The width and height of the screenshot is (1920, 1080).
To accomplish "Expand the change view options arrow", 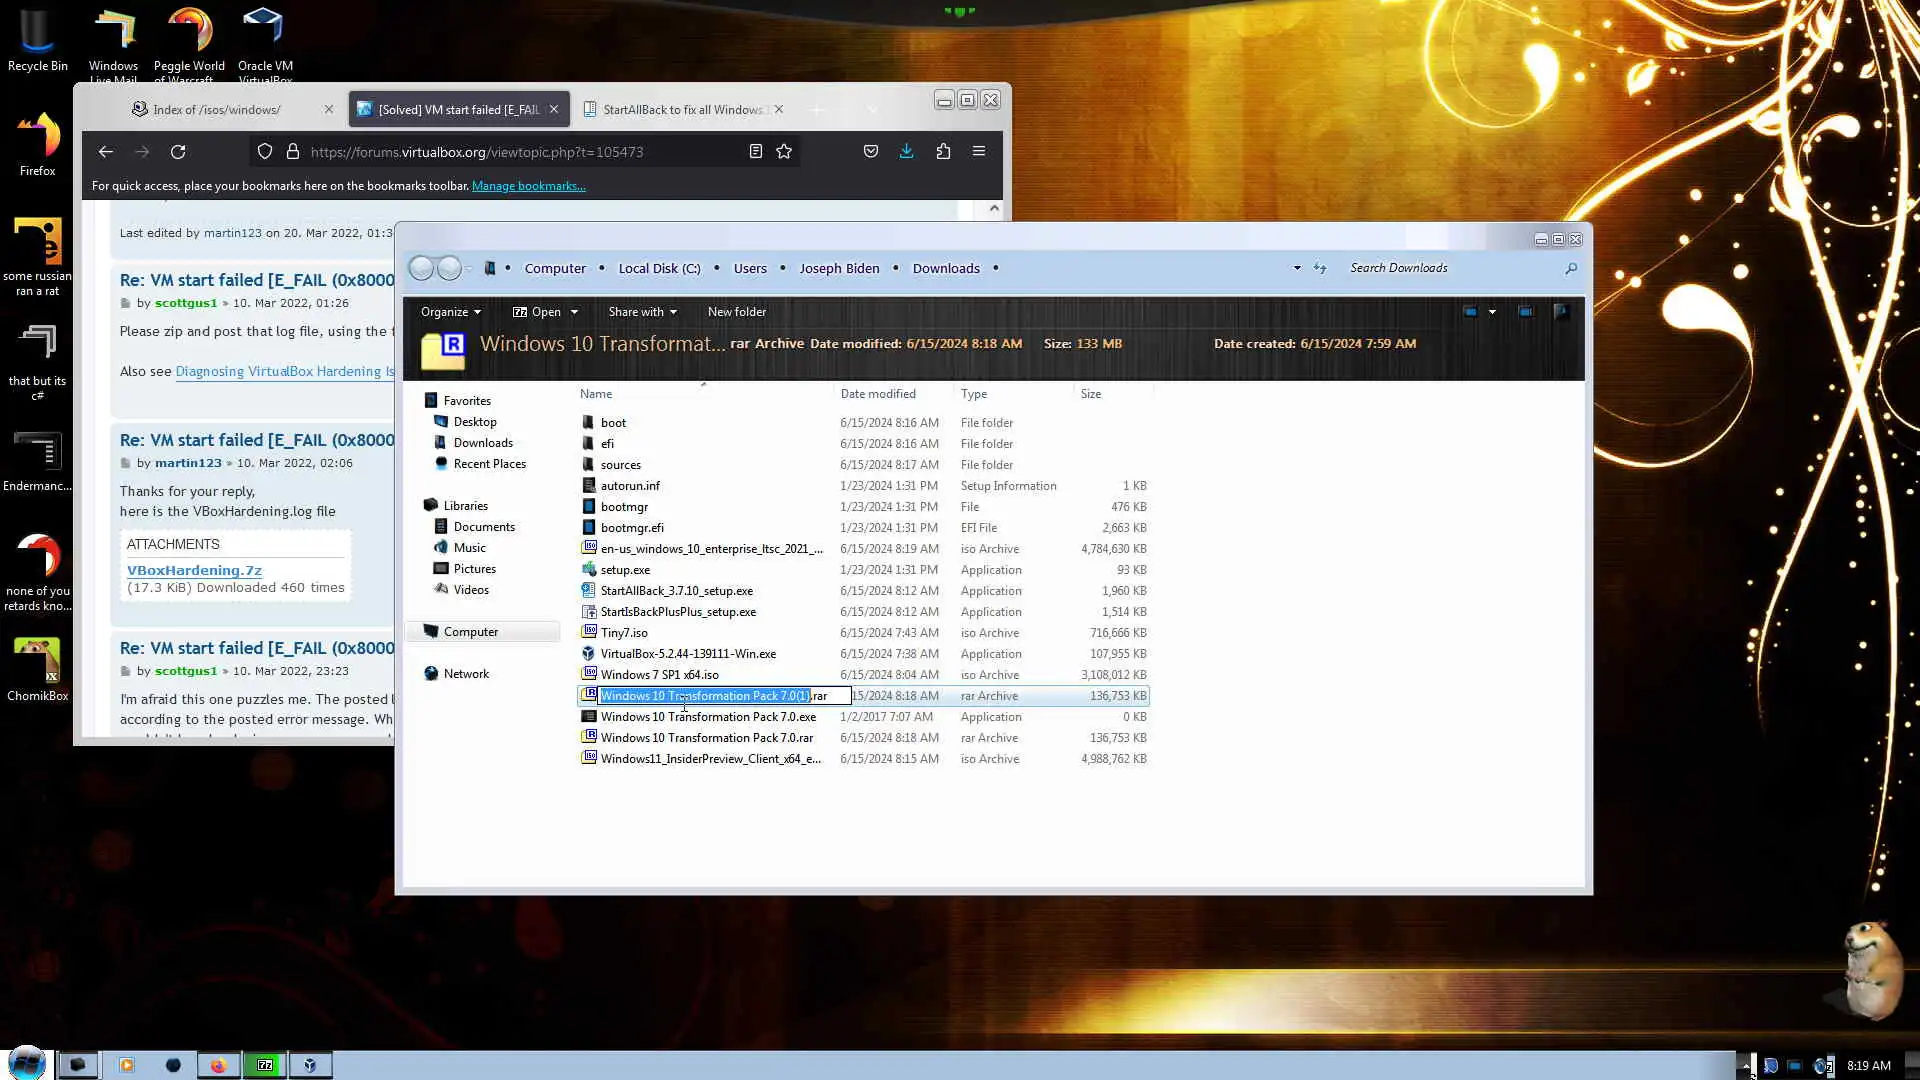I will (1492, 312).
